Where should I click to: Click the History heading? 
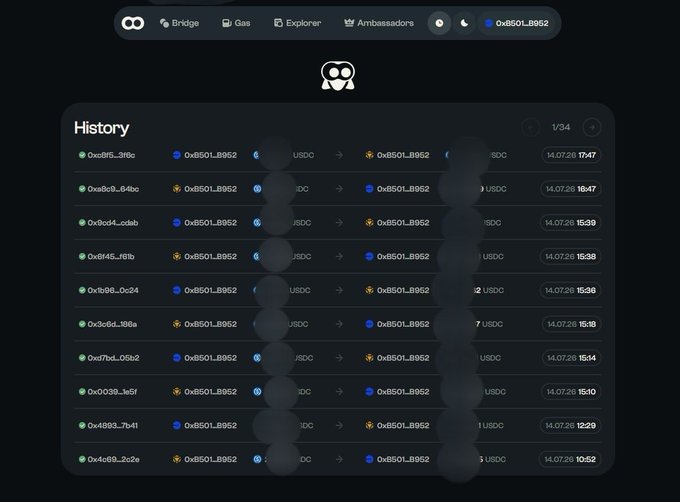click(x=101, y=128)
